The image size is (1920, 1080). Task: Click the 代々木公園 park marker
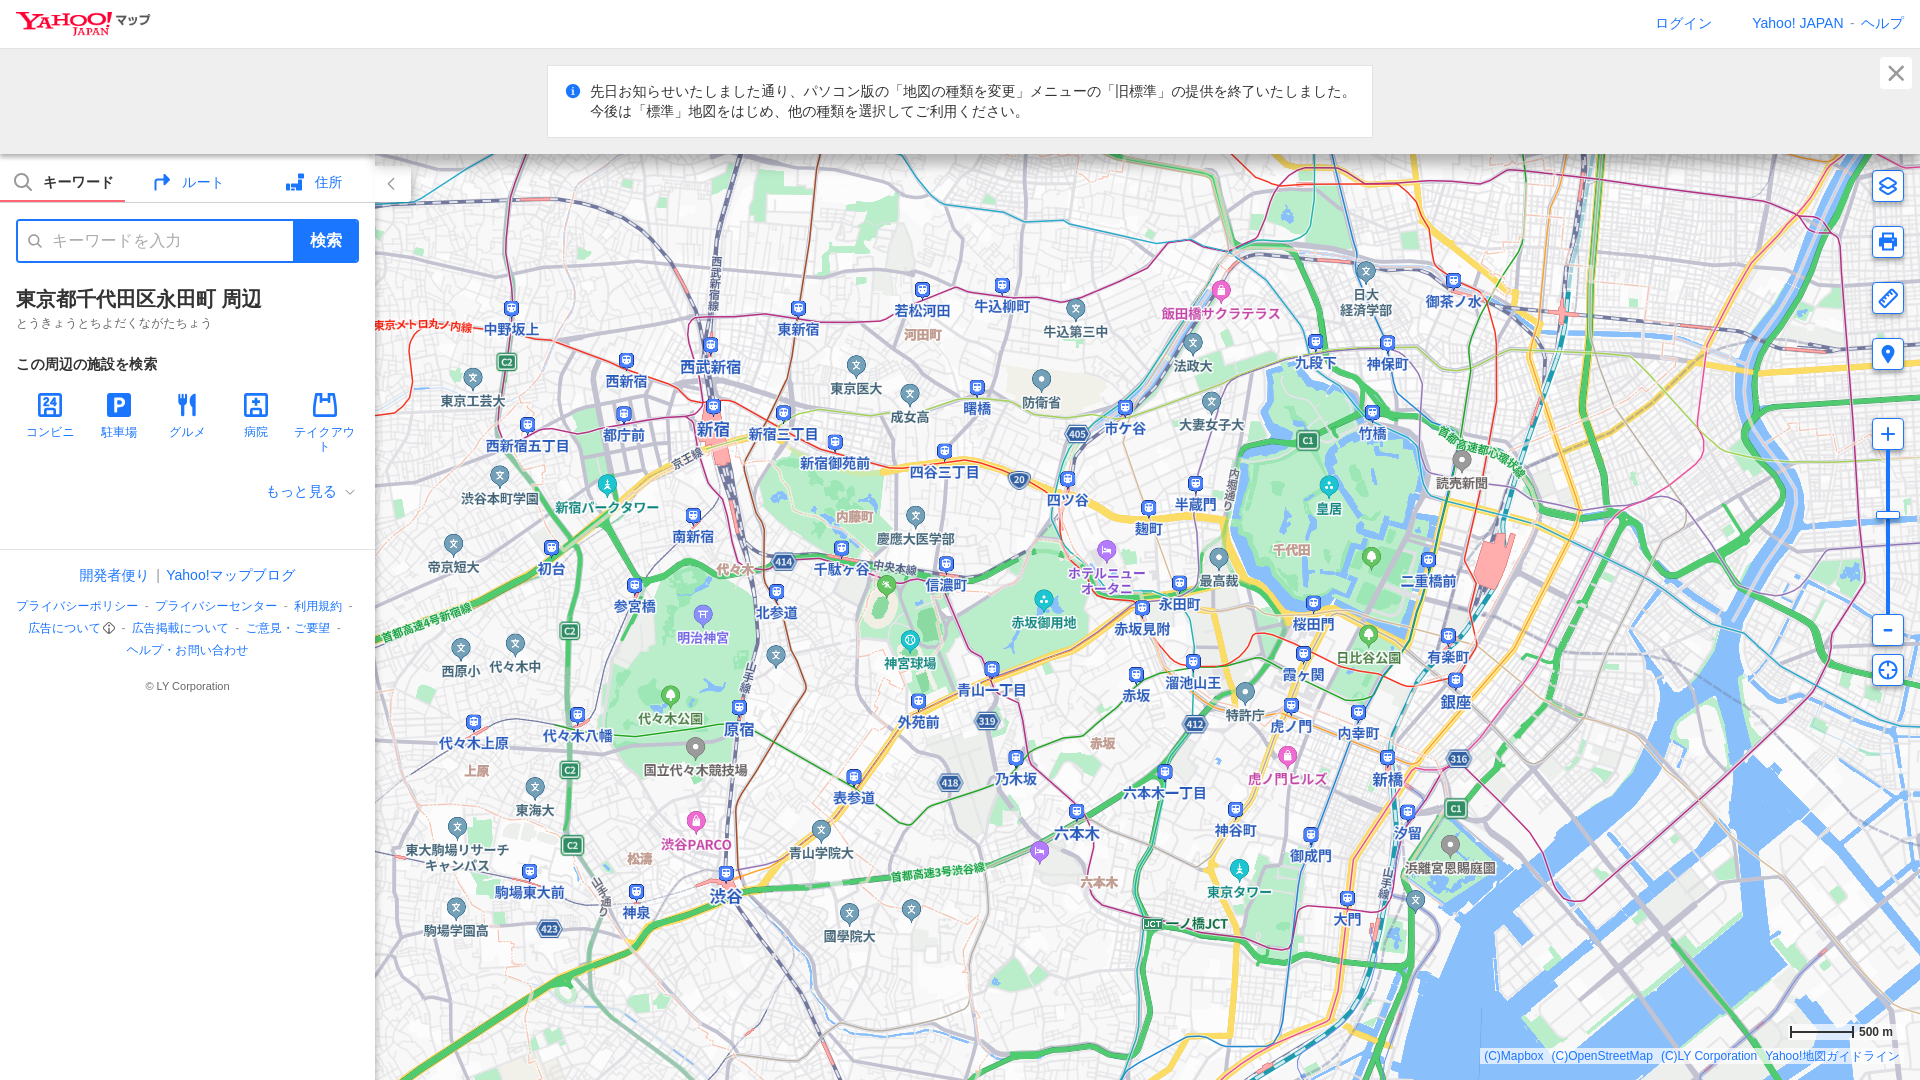click(670, 696)
